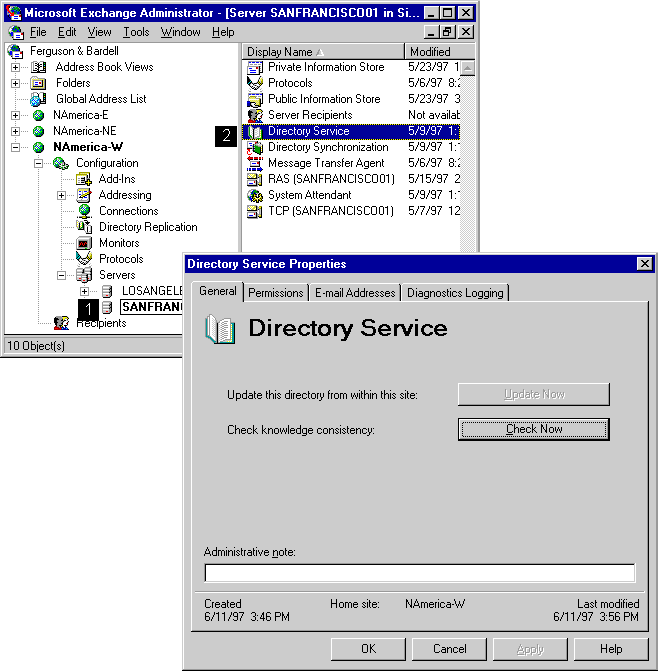Click the Private Information Store icon
658x671 pixels.
[x=255, y=67]
